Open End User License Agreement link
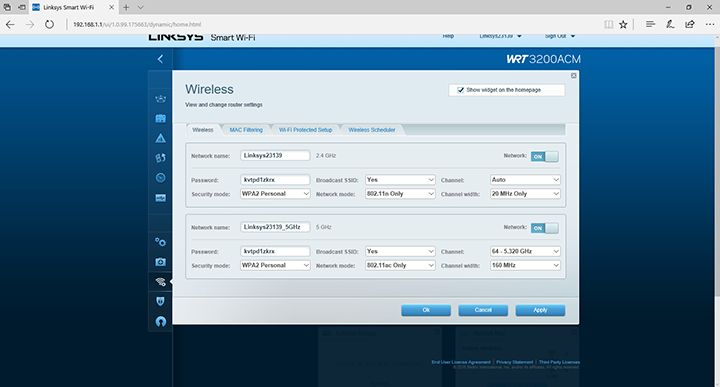 pos(461,362)
